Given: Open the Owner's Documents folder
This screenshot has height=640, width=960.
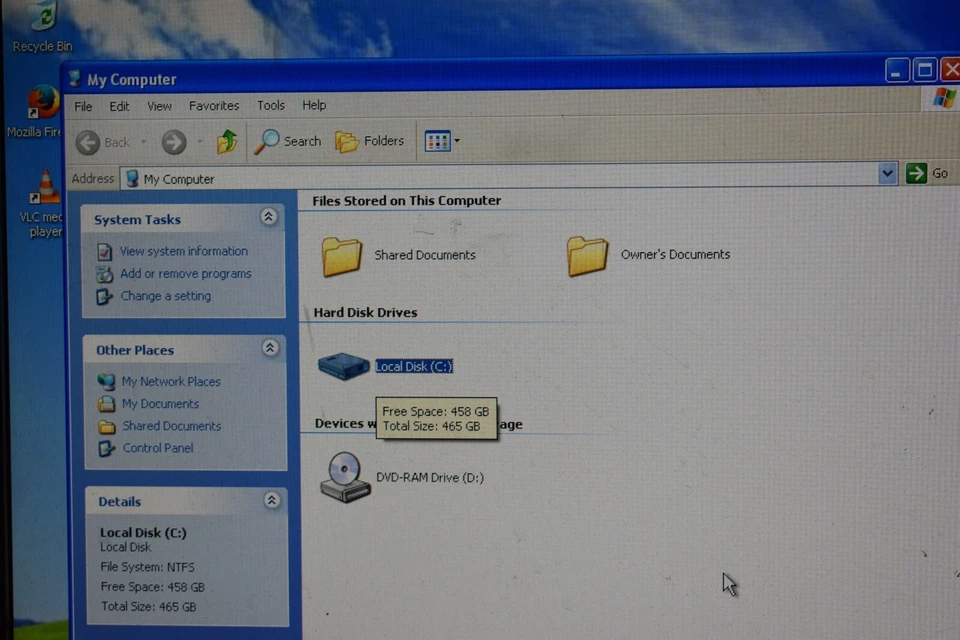Looking at the screenshot, I should [x=587, y=256].
